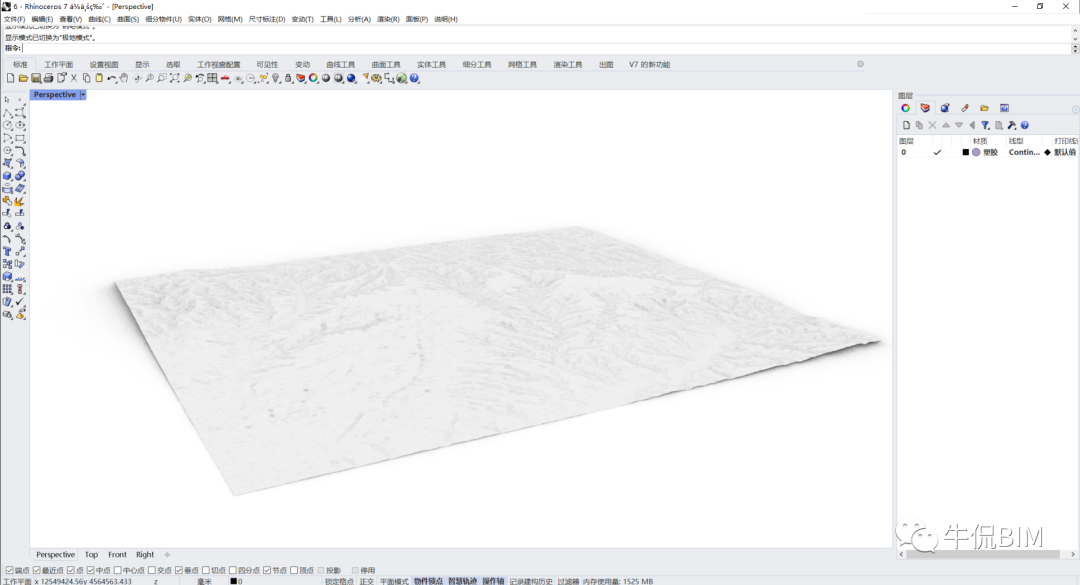The image size is (1080, 585).
Task: Switch to the Right viewport tab
Action: coord(145,555)
